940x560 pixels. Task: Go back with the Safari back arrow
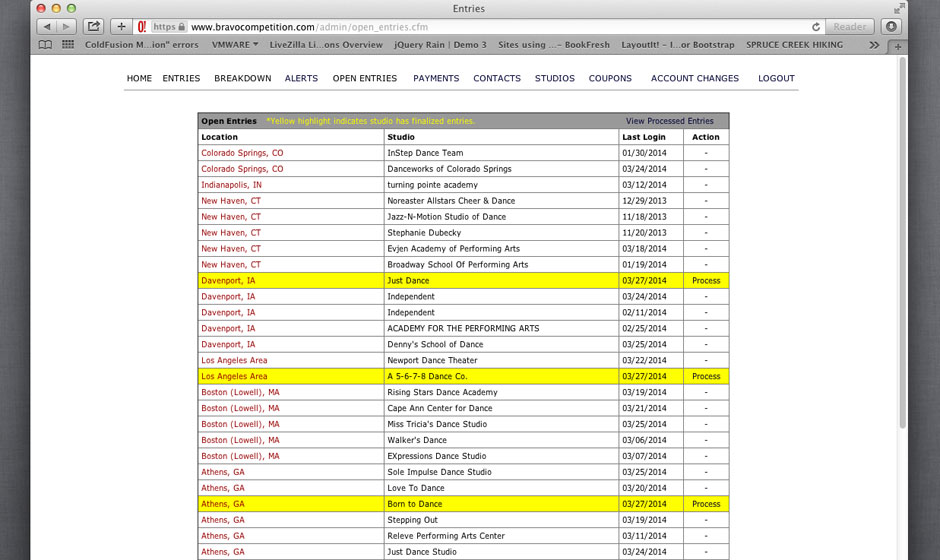(x=47, y=26)
